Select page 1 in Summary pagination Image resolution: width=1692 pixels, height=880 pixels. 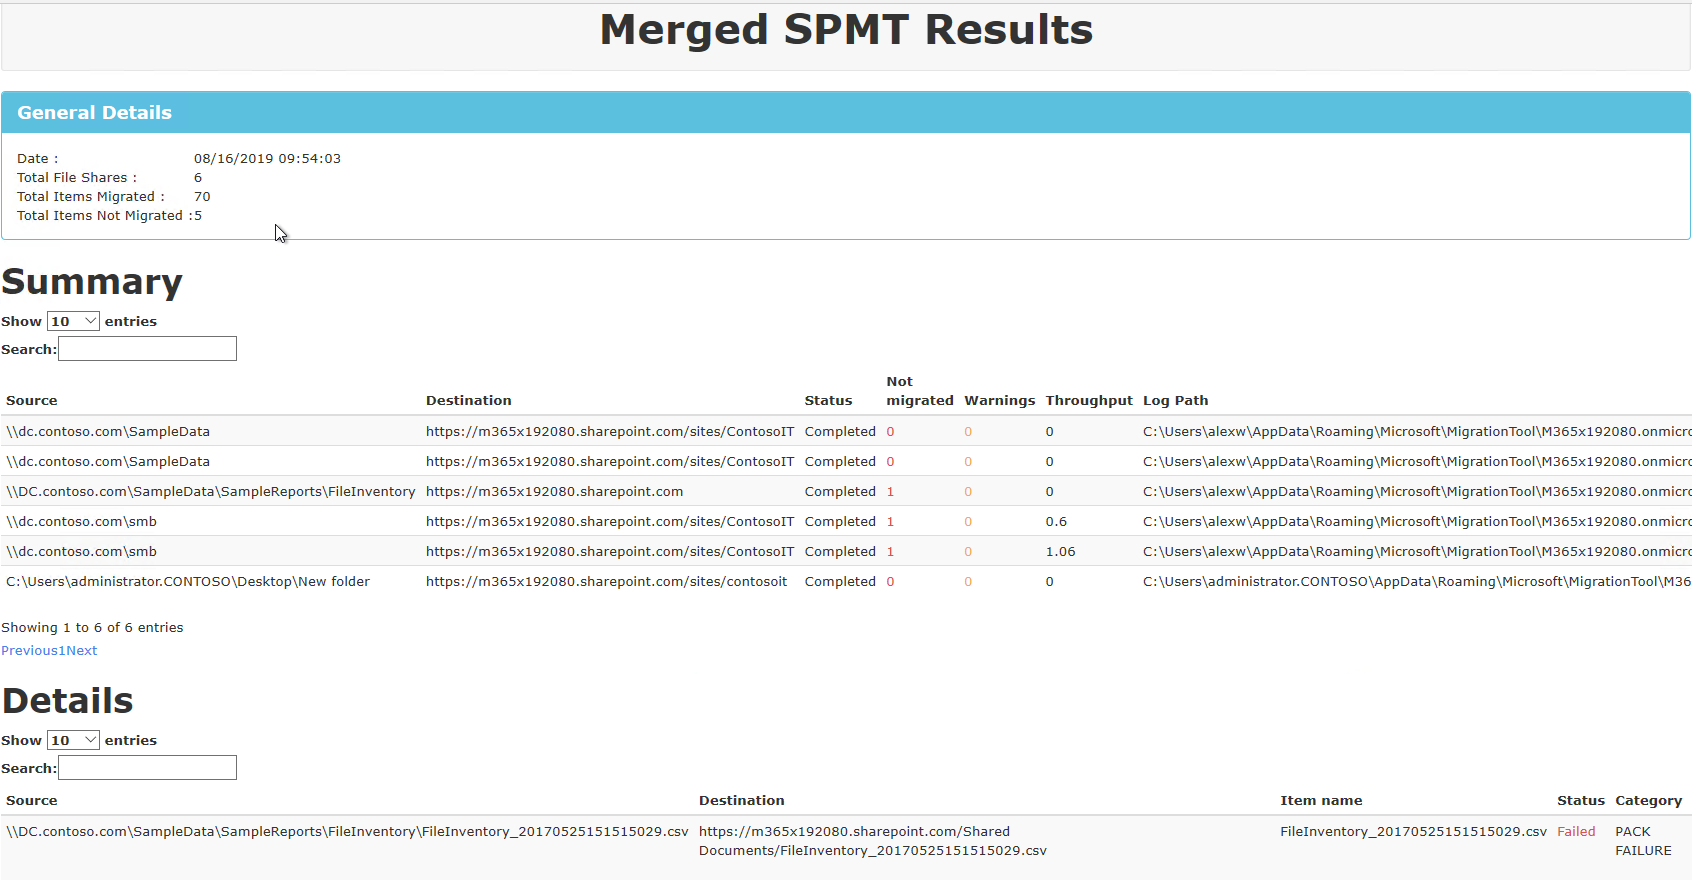[62, 651]
